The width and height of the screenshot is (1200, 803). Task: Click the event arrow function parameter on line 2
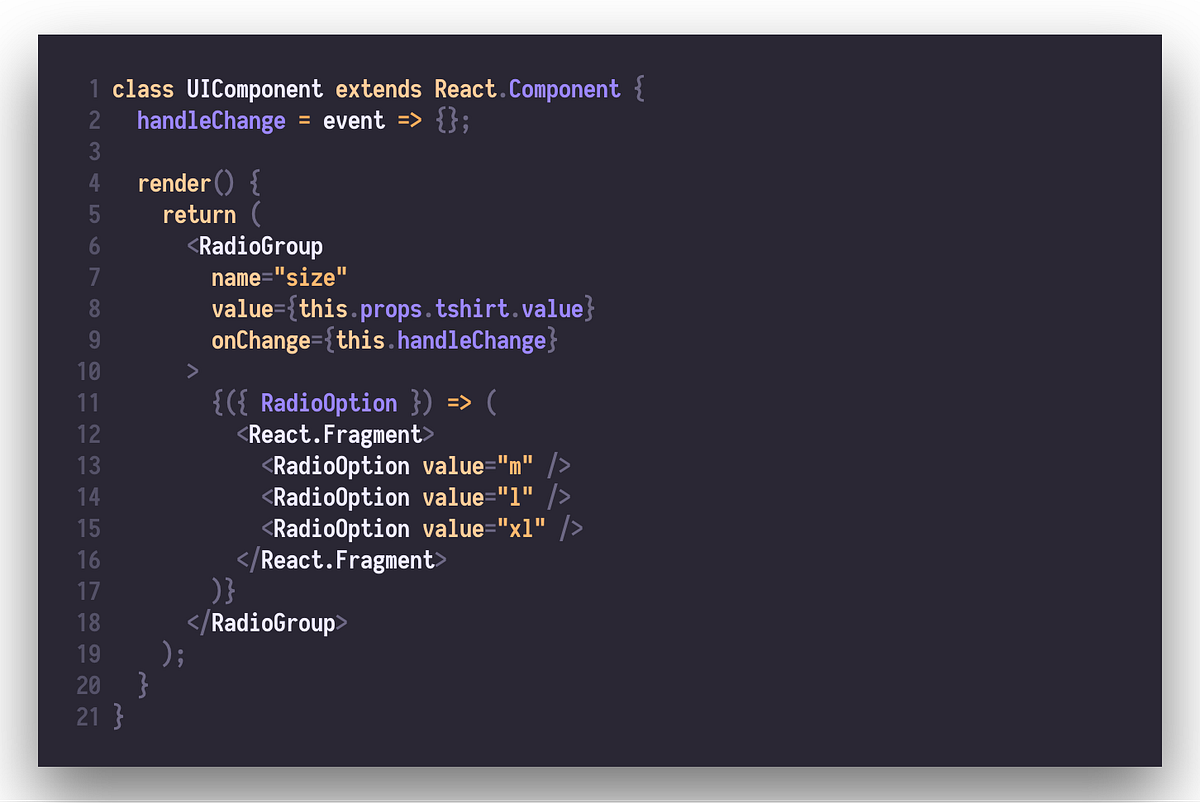tap(354, 120)
